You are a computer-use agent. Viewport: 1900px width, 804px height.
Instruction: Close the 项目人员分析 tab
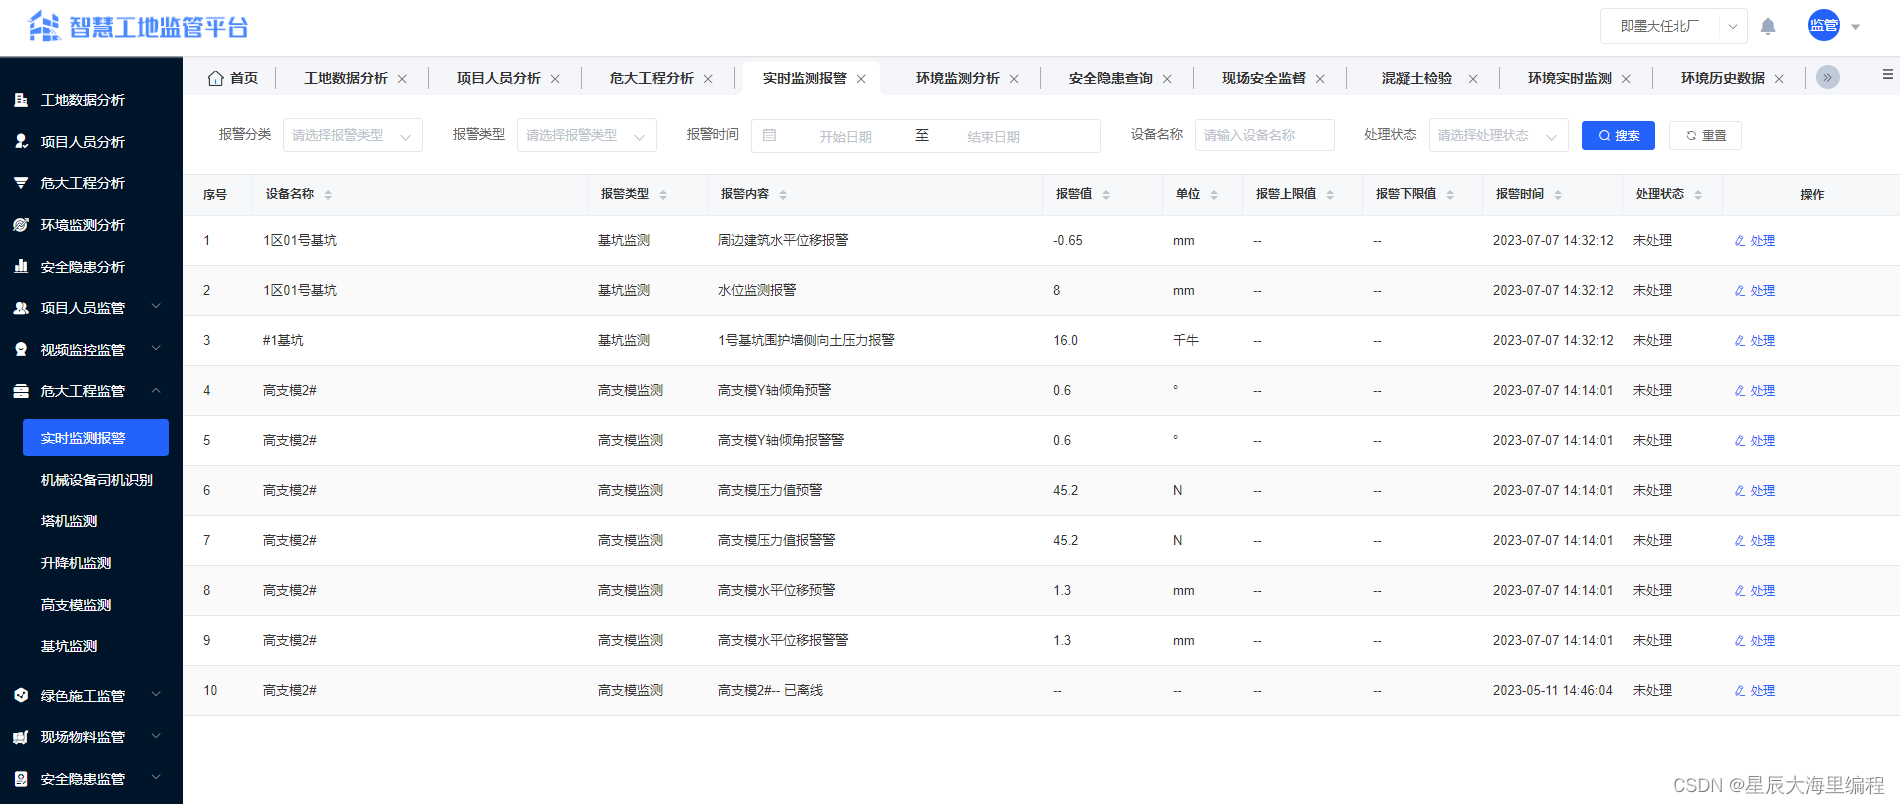click(x=555, y=79)
